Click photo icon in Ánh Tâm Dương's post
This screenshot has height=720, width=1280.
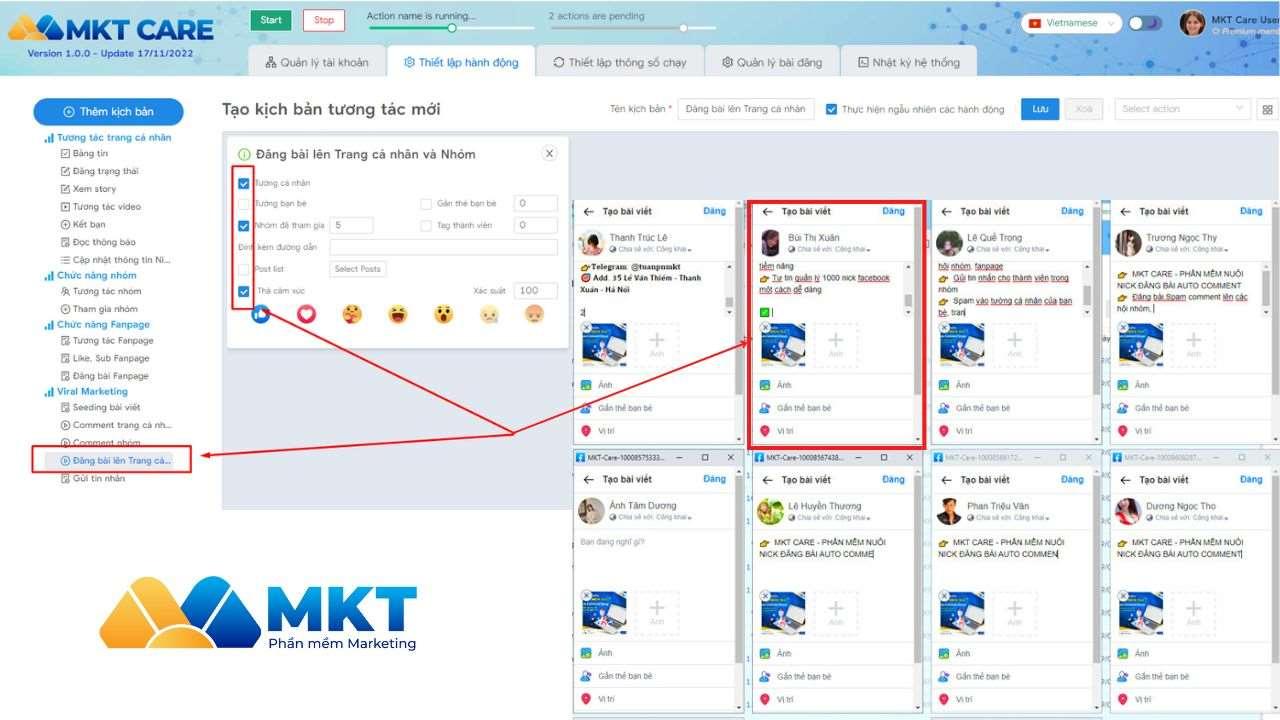[x=586, y=653]
